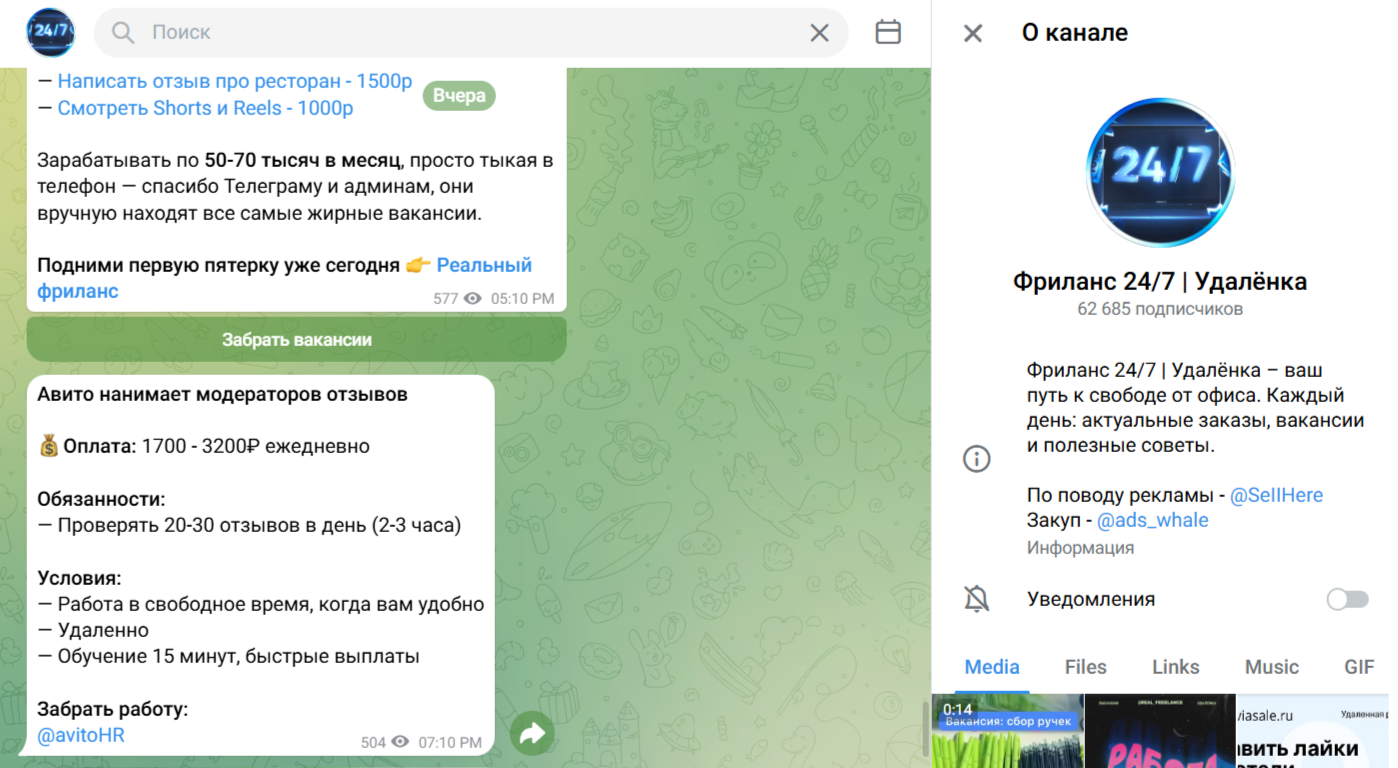Switch to the Files tab
1398x768 pixels.
1085,667
